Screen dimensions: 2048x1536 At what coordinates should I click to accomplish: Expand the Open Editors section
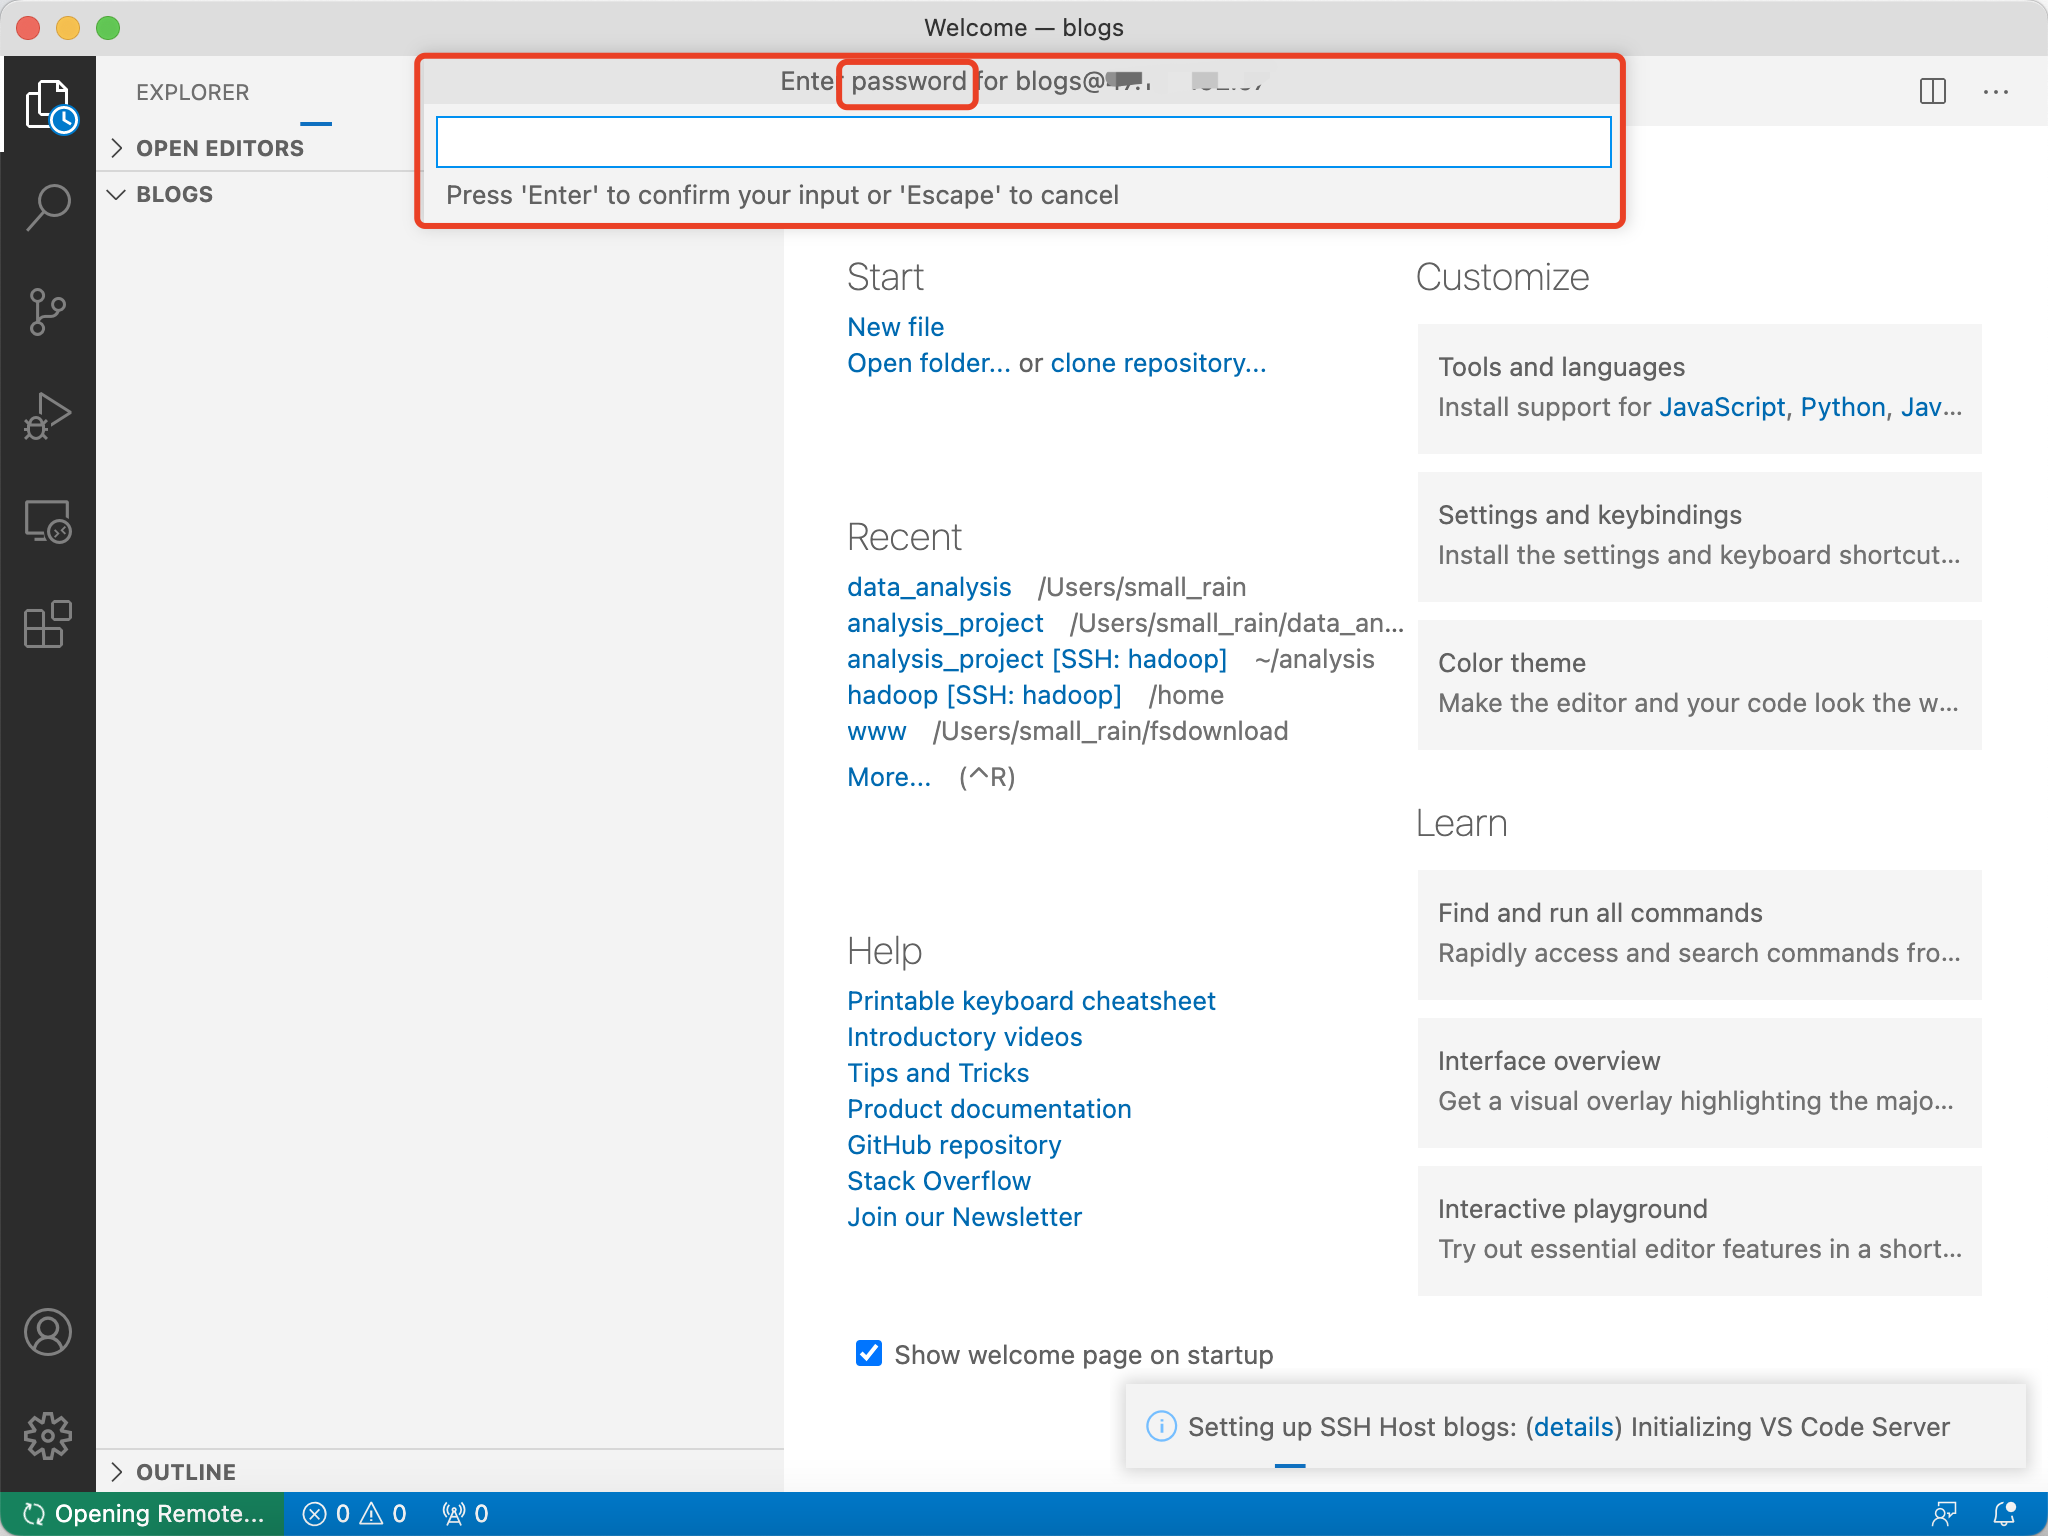click(x=219, y=148)
